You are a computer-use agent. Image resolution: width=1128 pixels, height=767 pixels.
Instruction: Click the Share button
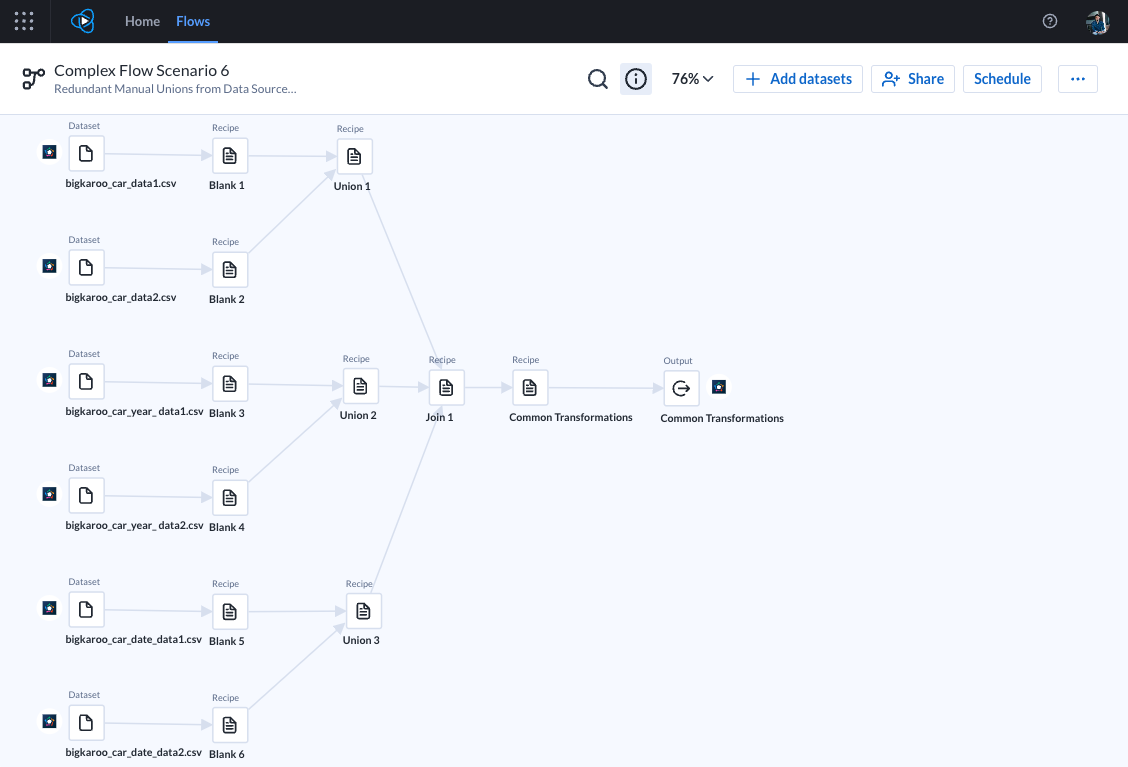[x=912, y=78]
